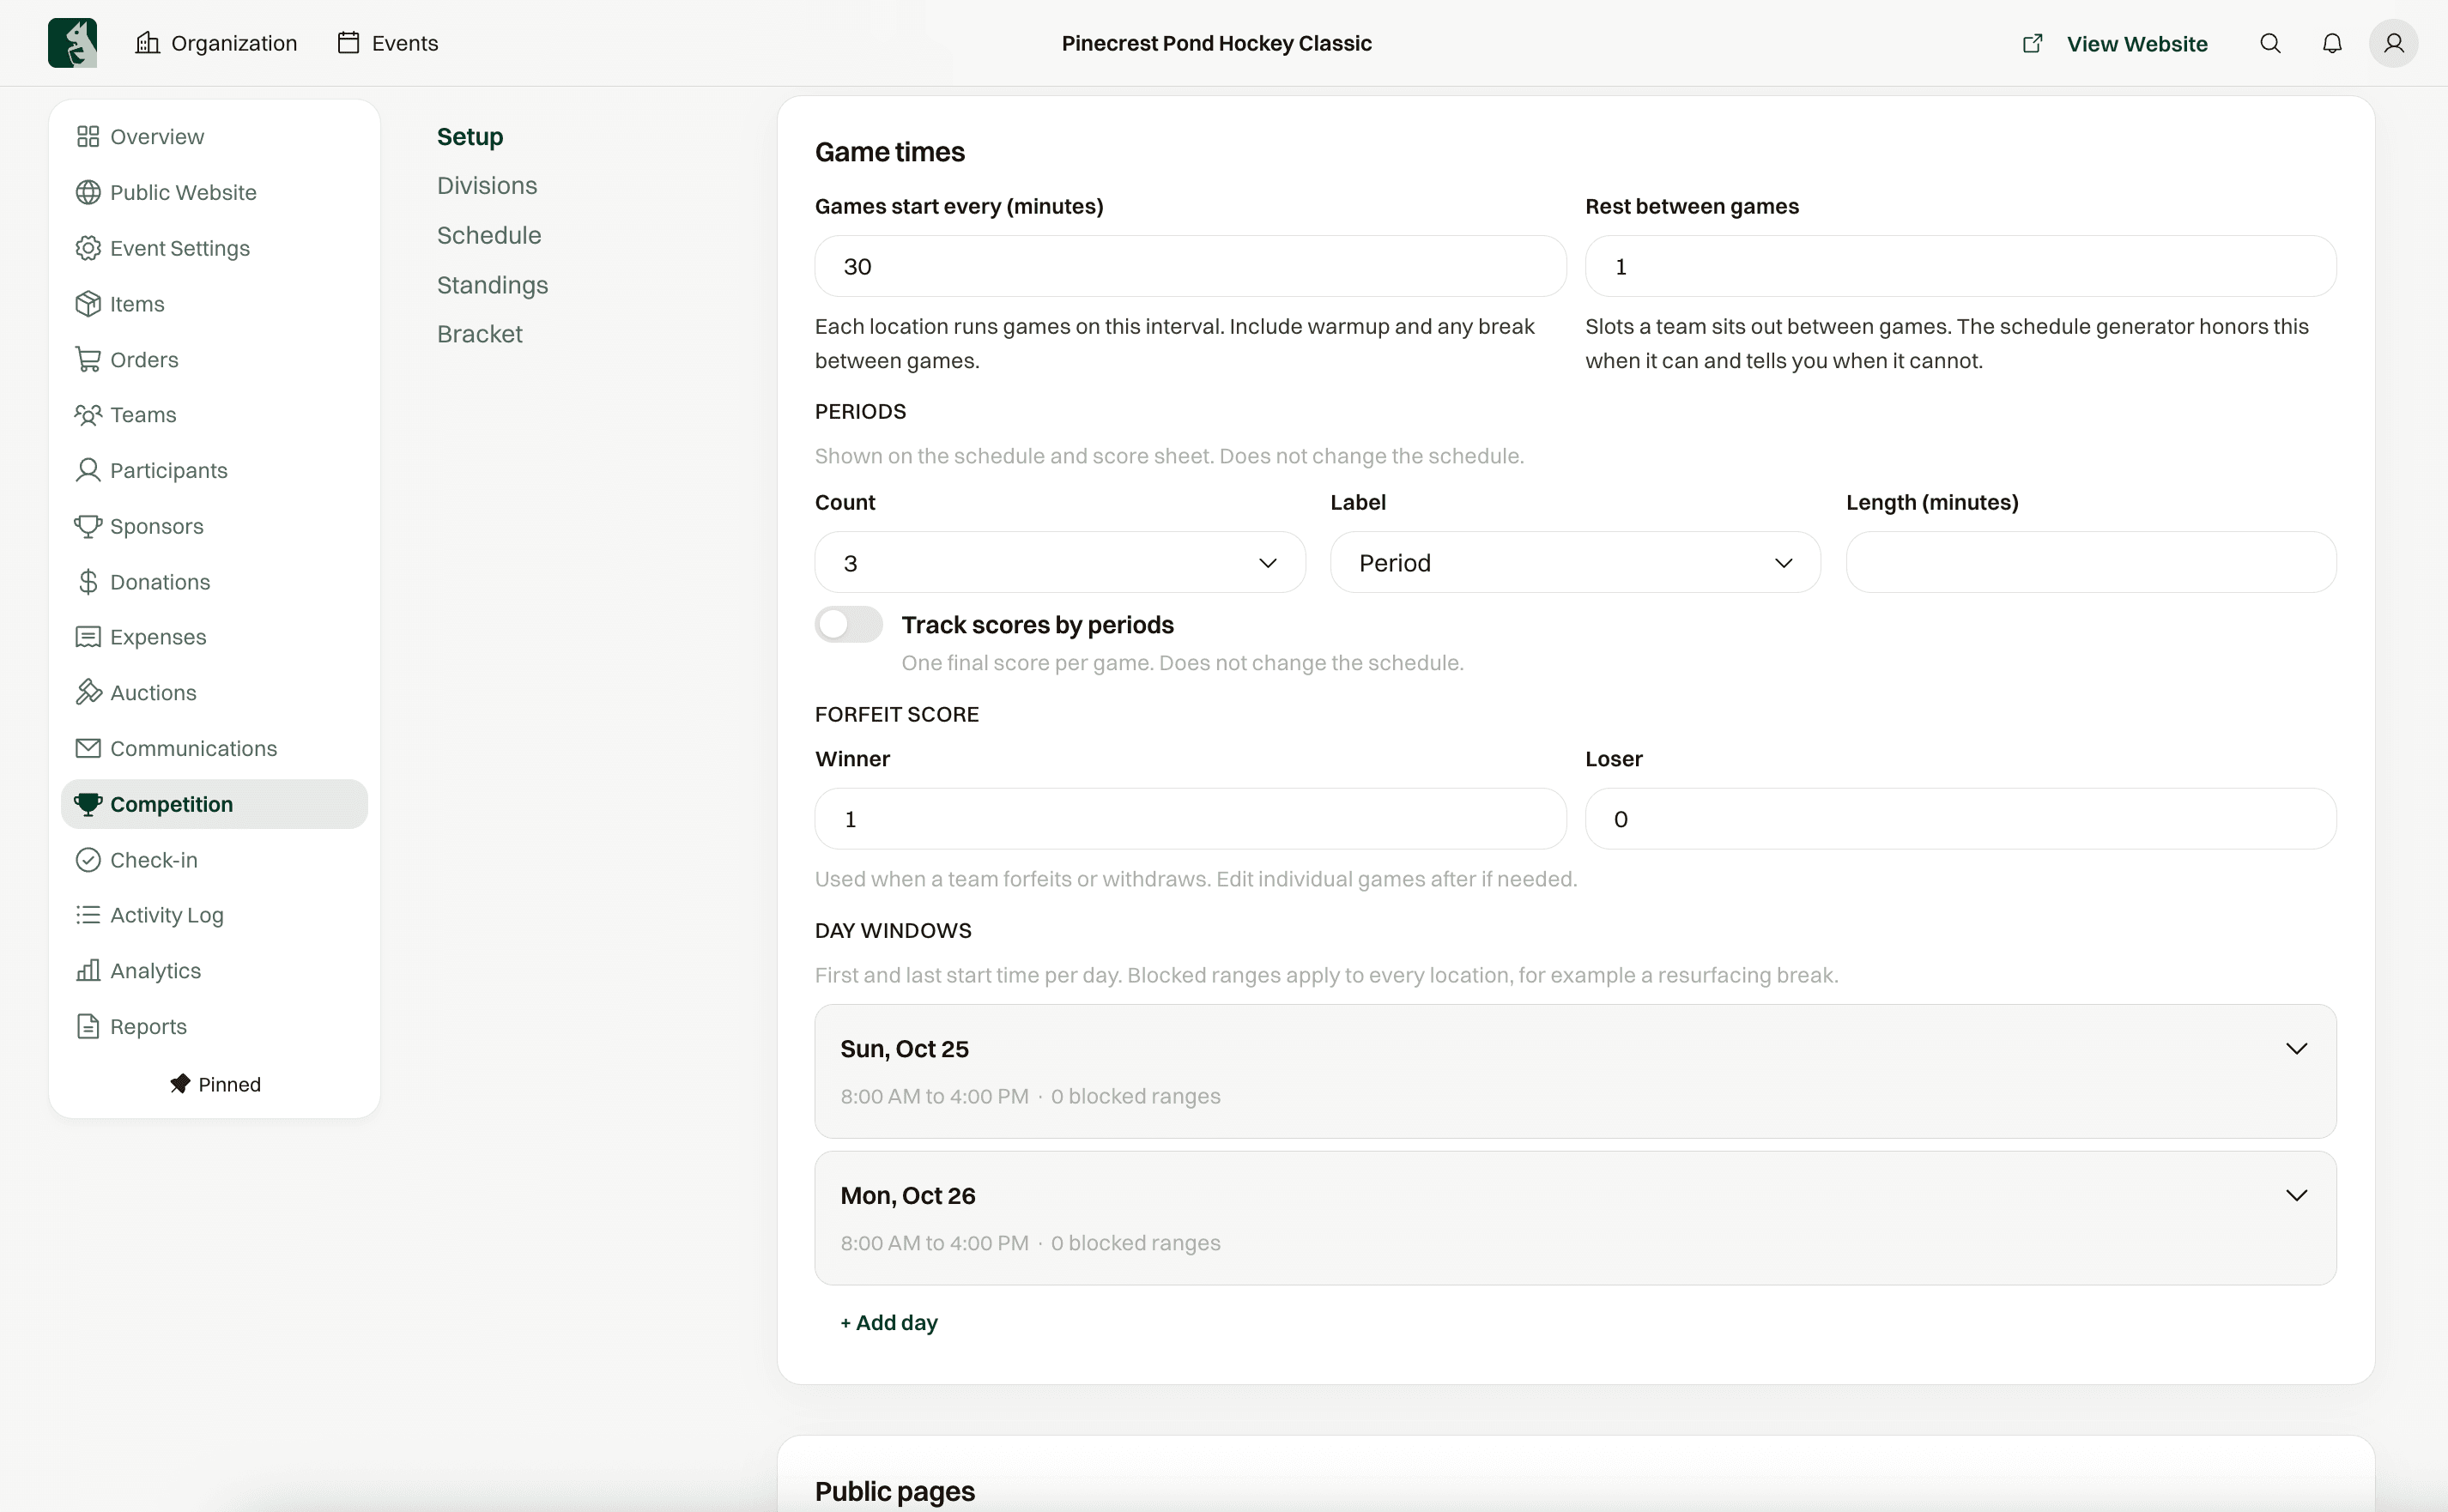
Task: Click the Communications envelope icon
Action: pyautogui.click(x=88, y=748)
